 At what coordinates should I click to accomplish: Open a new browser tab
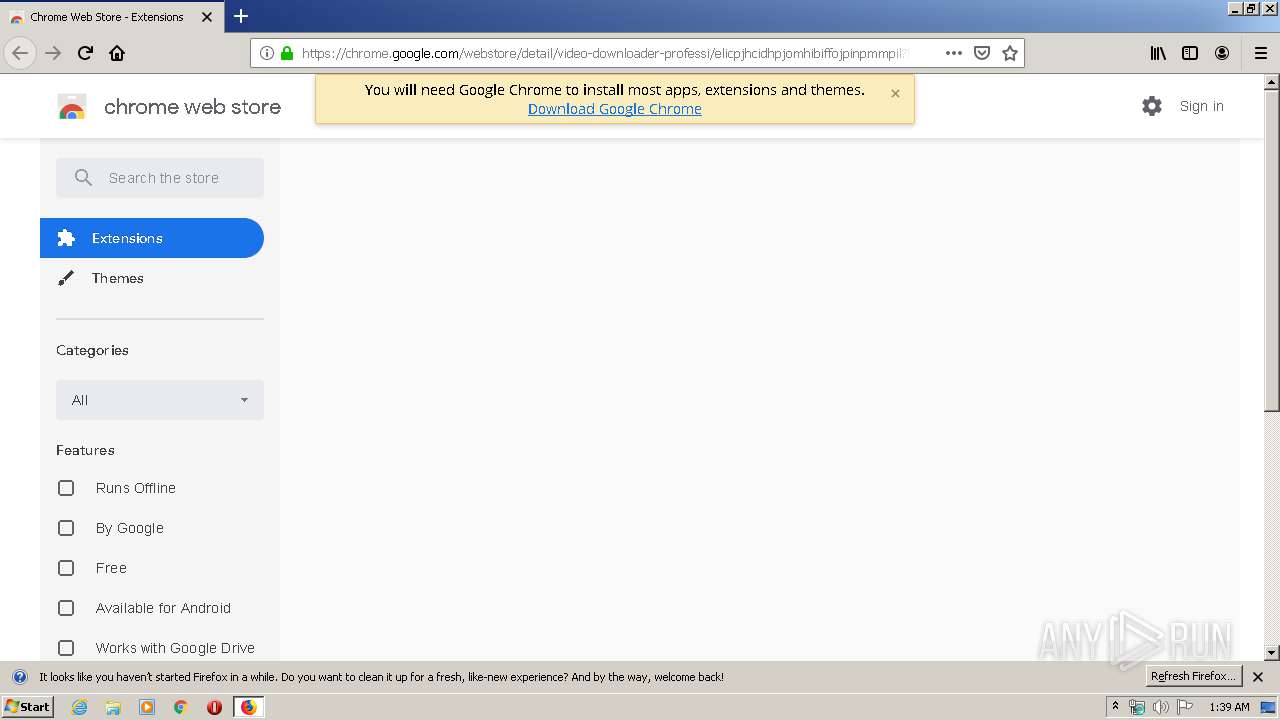pyautogui.click(x=241, y=16)
